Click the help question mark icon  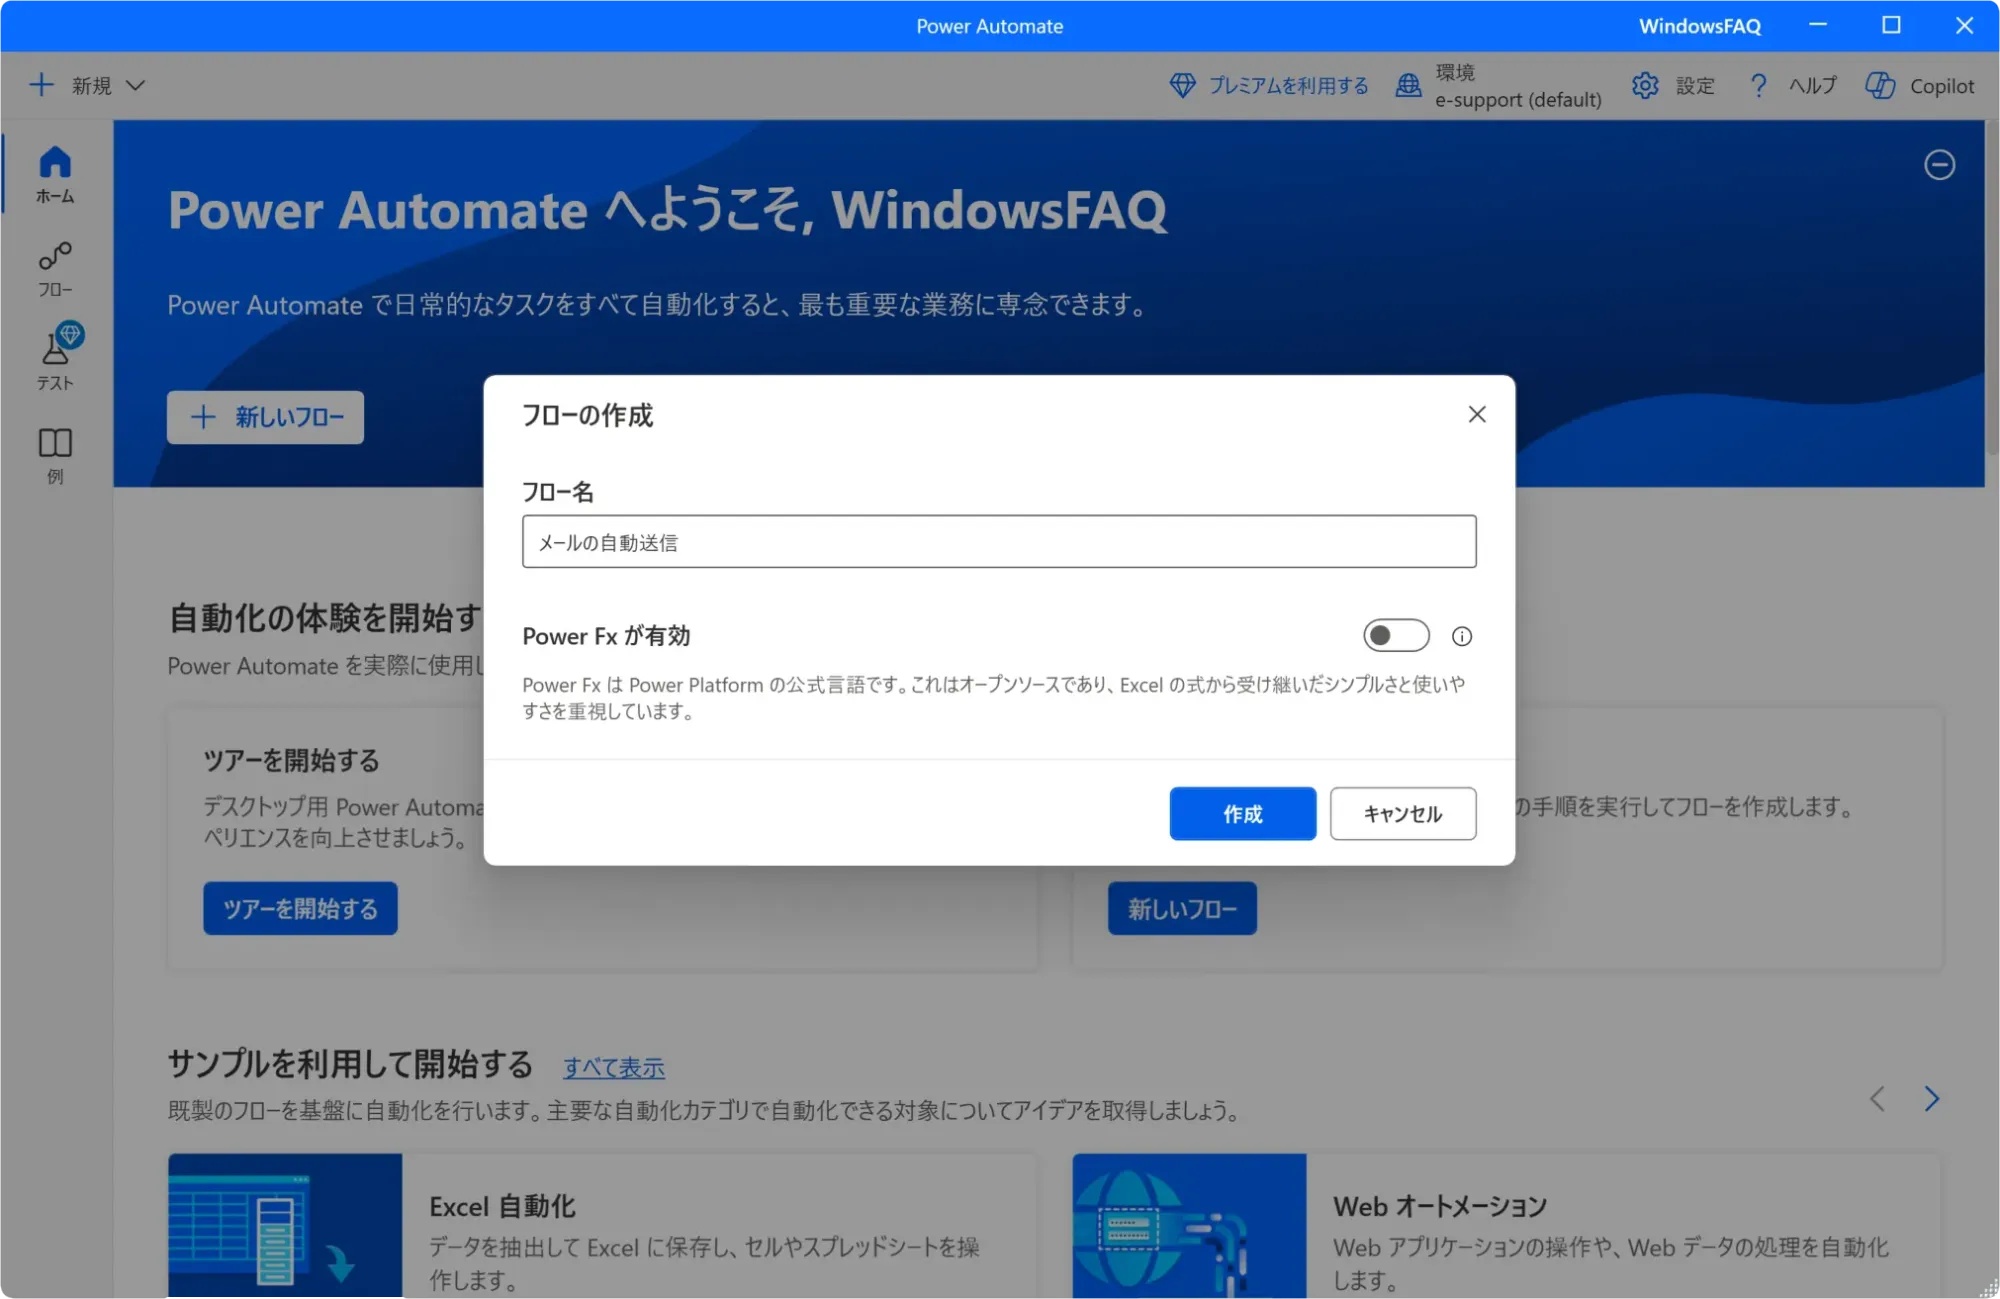tap(1758, 85)
